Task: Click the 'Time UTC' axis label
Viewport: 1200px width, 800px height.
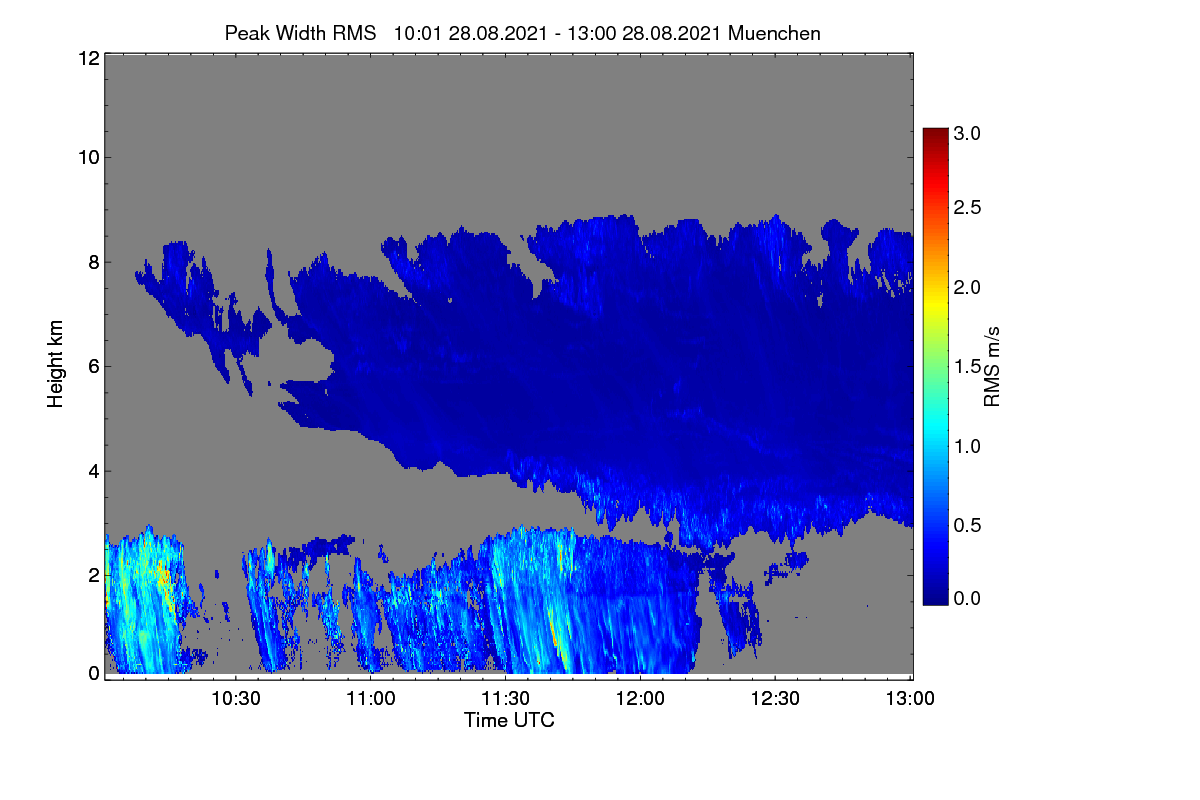Action: pos(509,720)
